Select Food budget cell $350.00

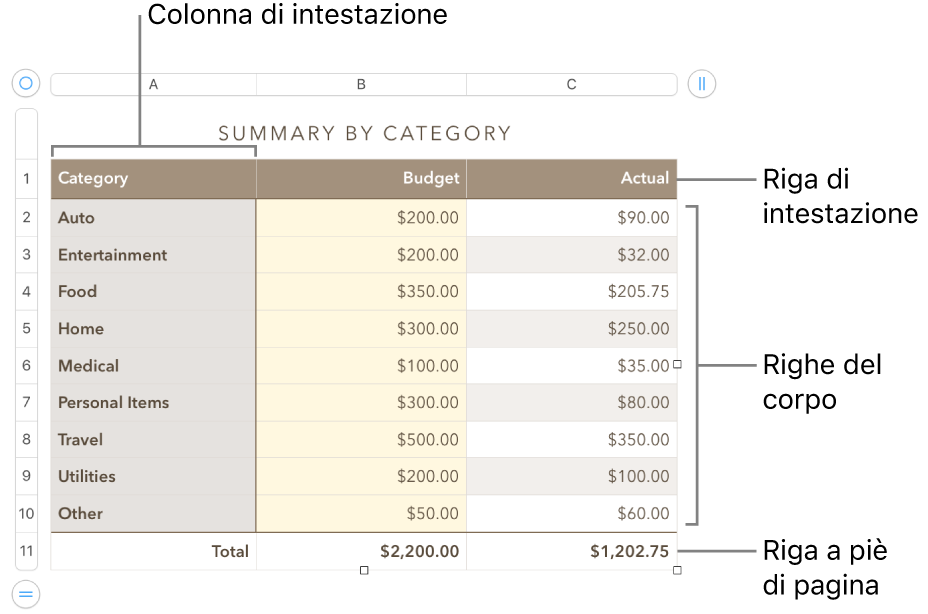[x=361, y=292]
